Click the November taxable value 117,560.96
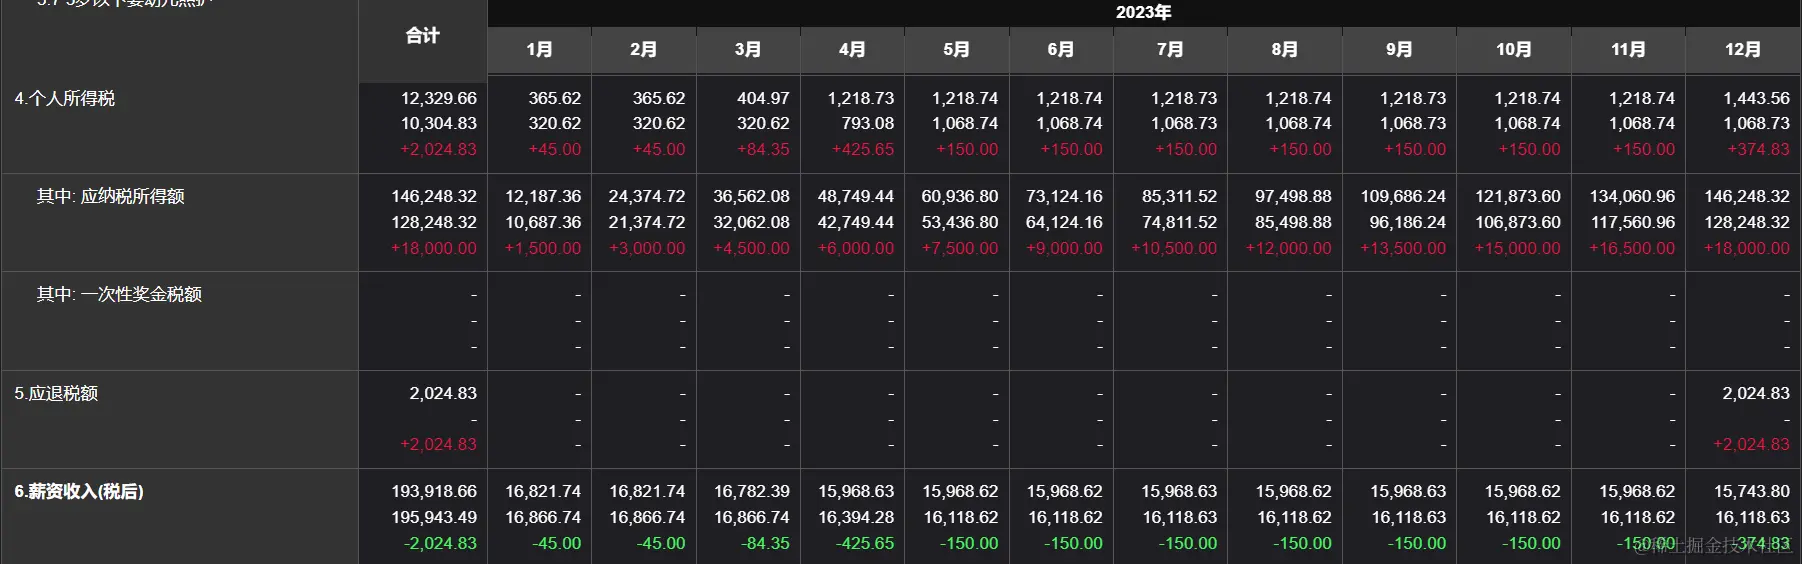 1633,222
